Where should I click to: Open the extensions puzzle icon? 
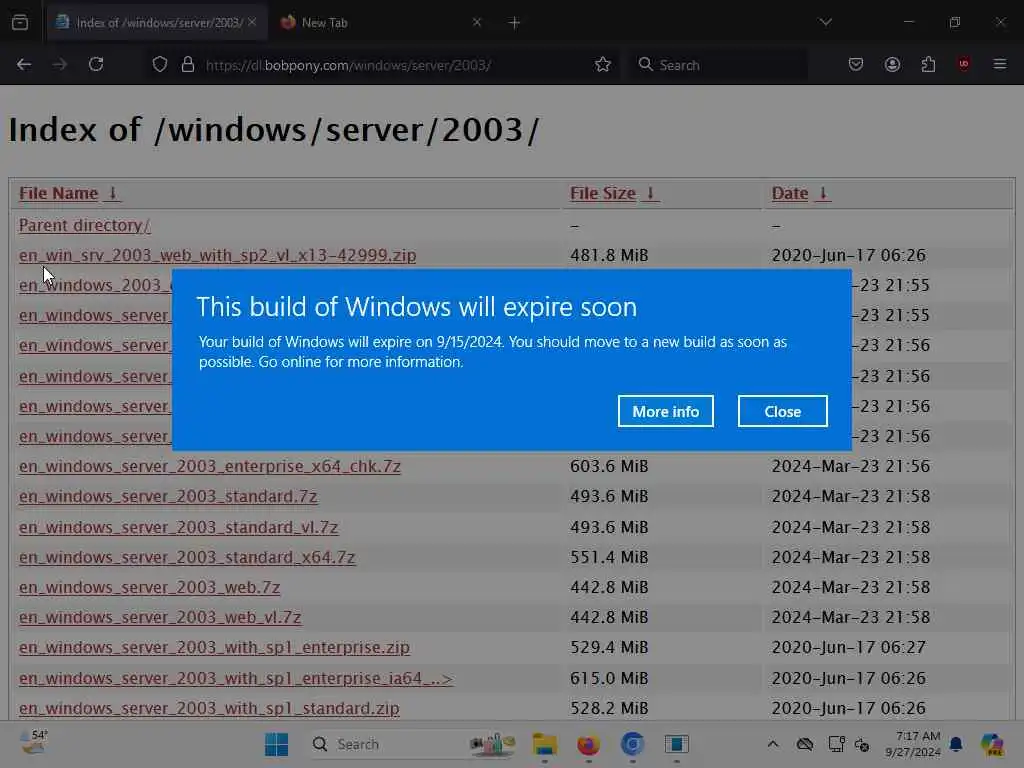pos(928,64)
